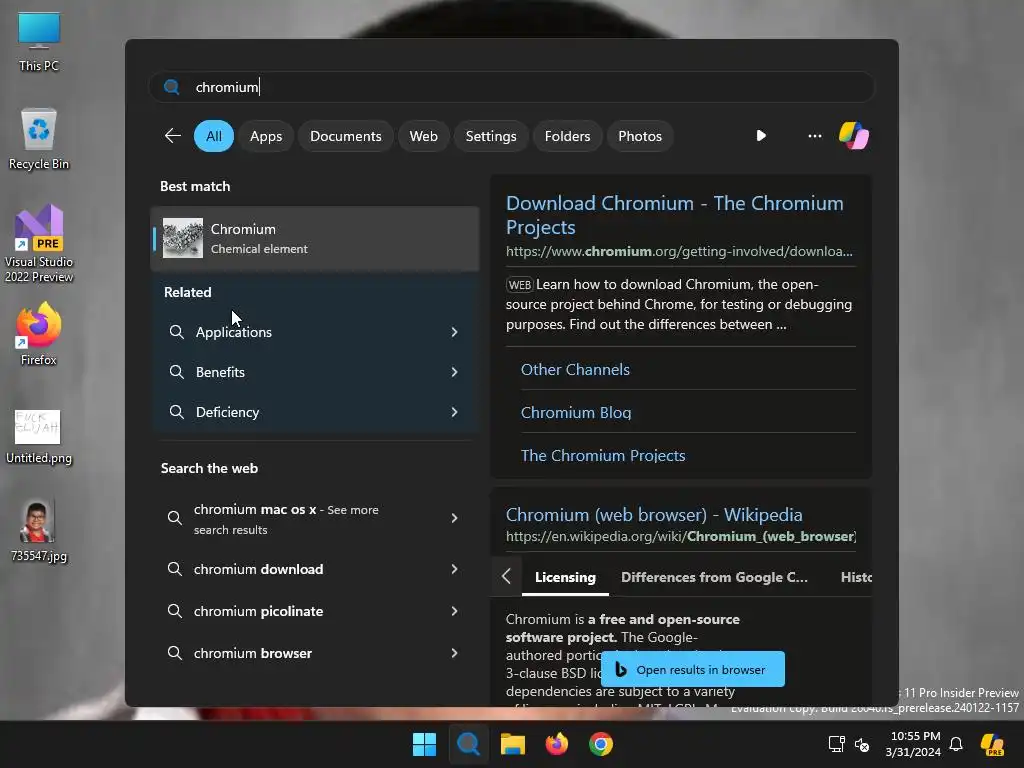
Task: Open notifications bell in system tray
Action: [956, 744]
